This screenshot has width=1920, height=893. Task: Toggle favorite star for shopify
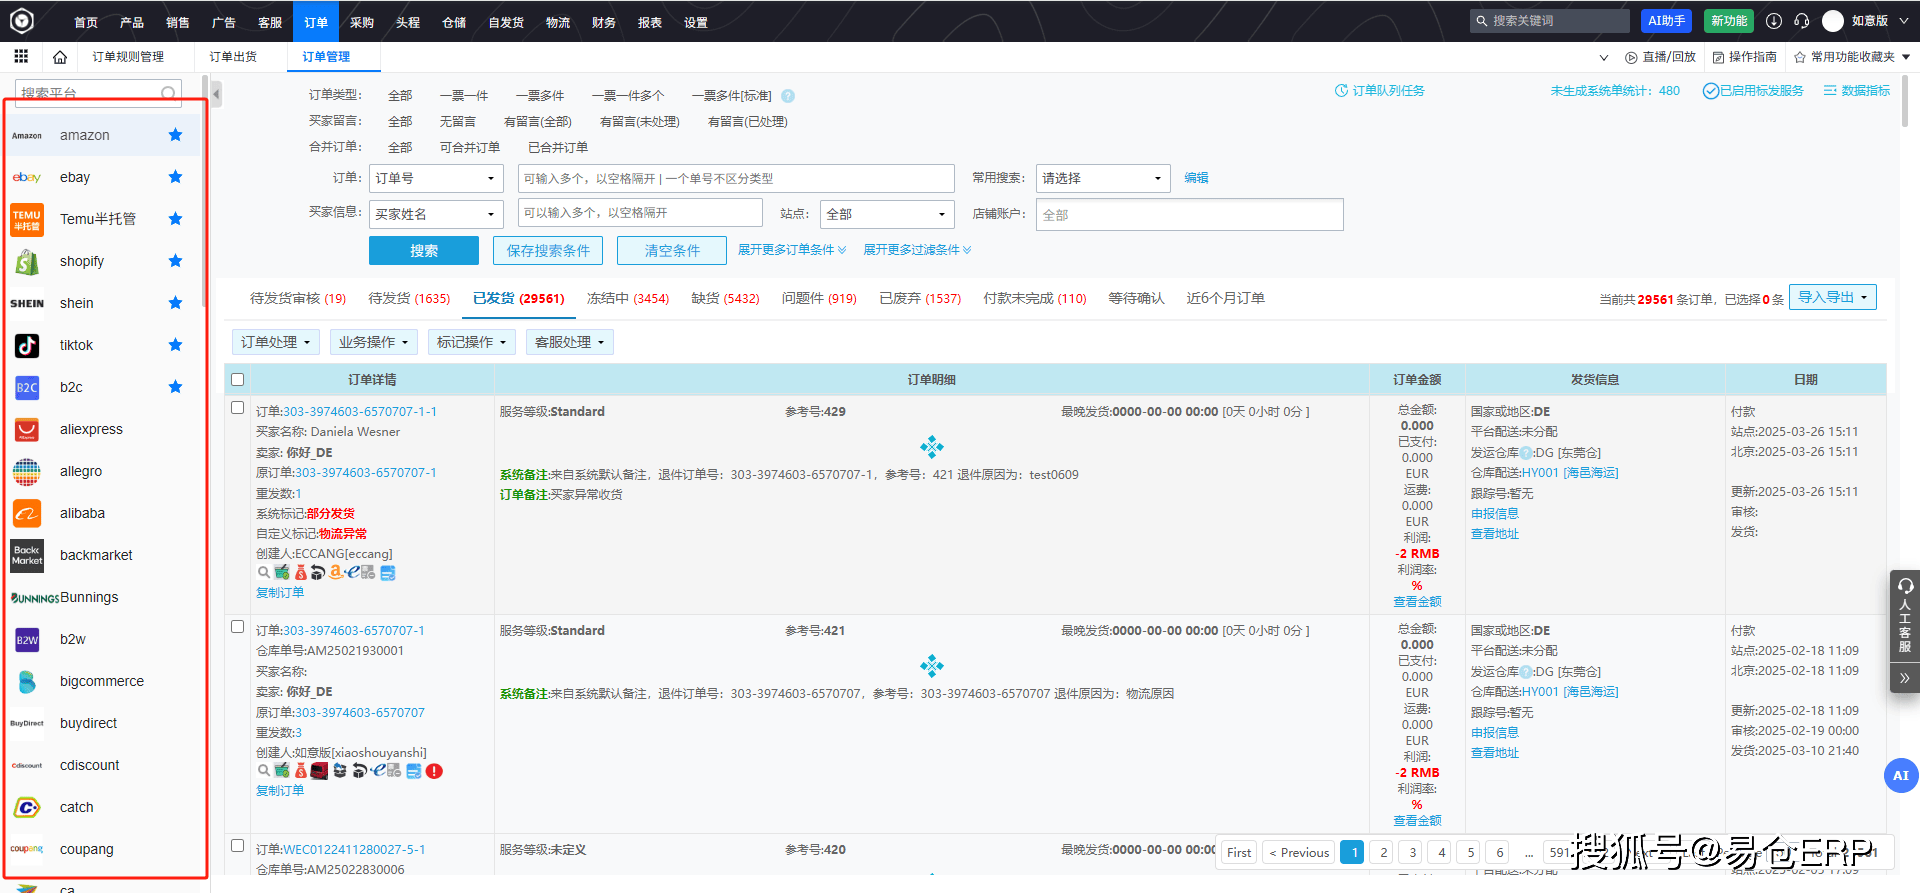175,261
